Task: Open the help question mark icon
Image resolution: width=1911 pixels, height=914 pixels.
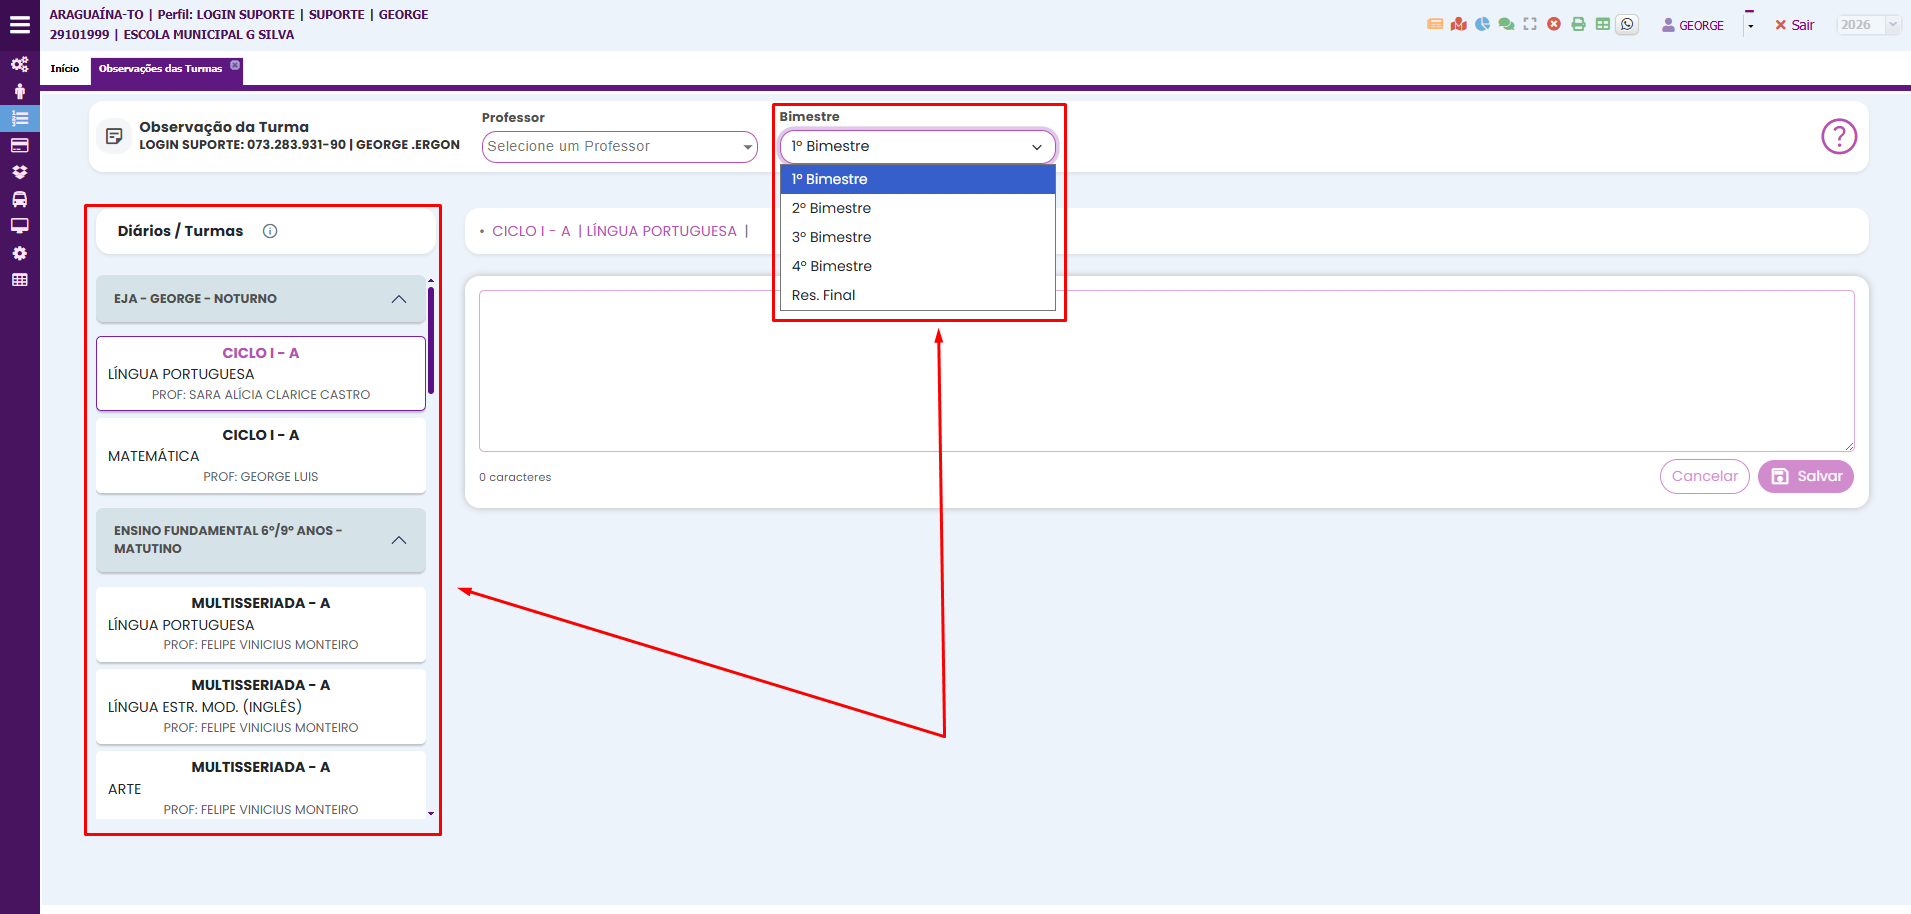Action: point(1838,136)
